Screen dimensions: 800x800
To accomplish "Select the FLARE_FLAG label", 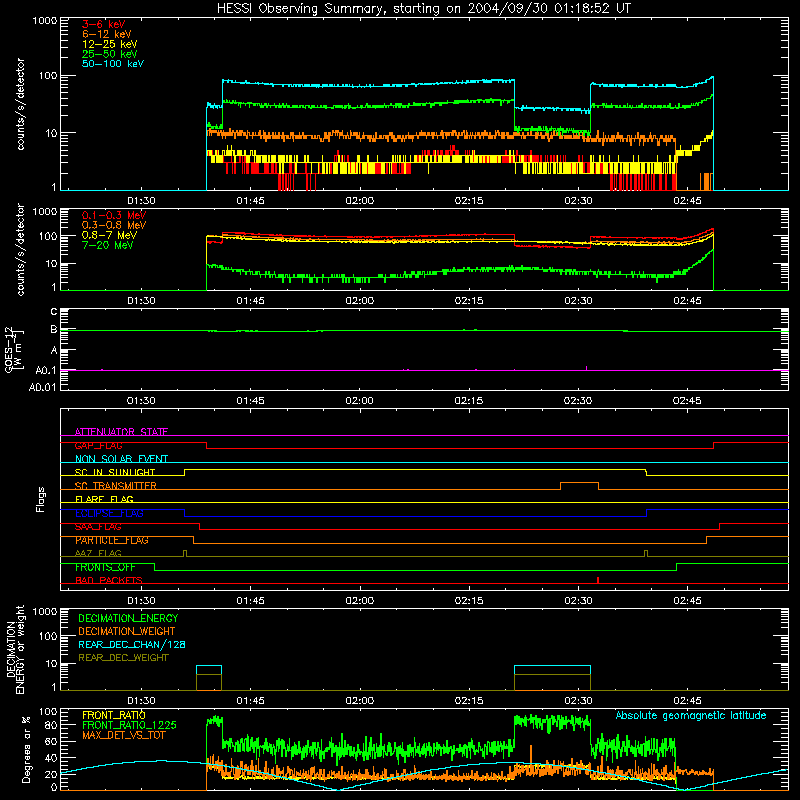I will [x=104, y=499].
